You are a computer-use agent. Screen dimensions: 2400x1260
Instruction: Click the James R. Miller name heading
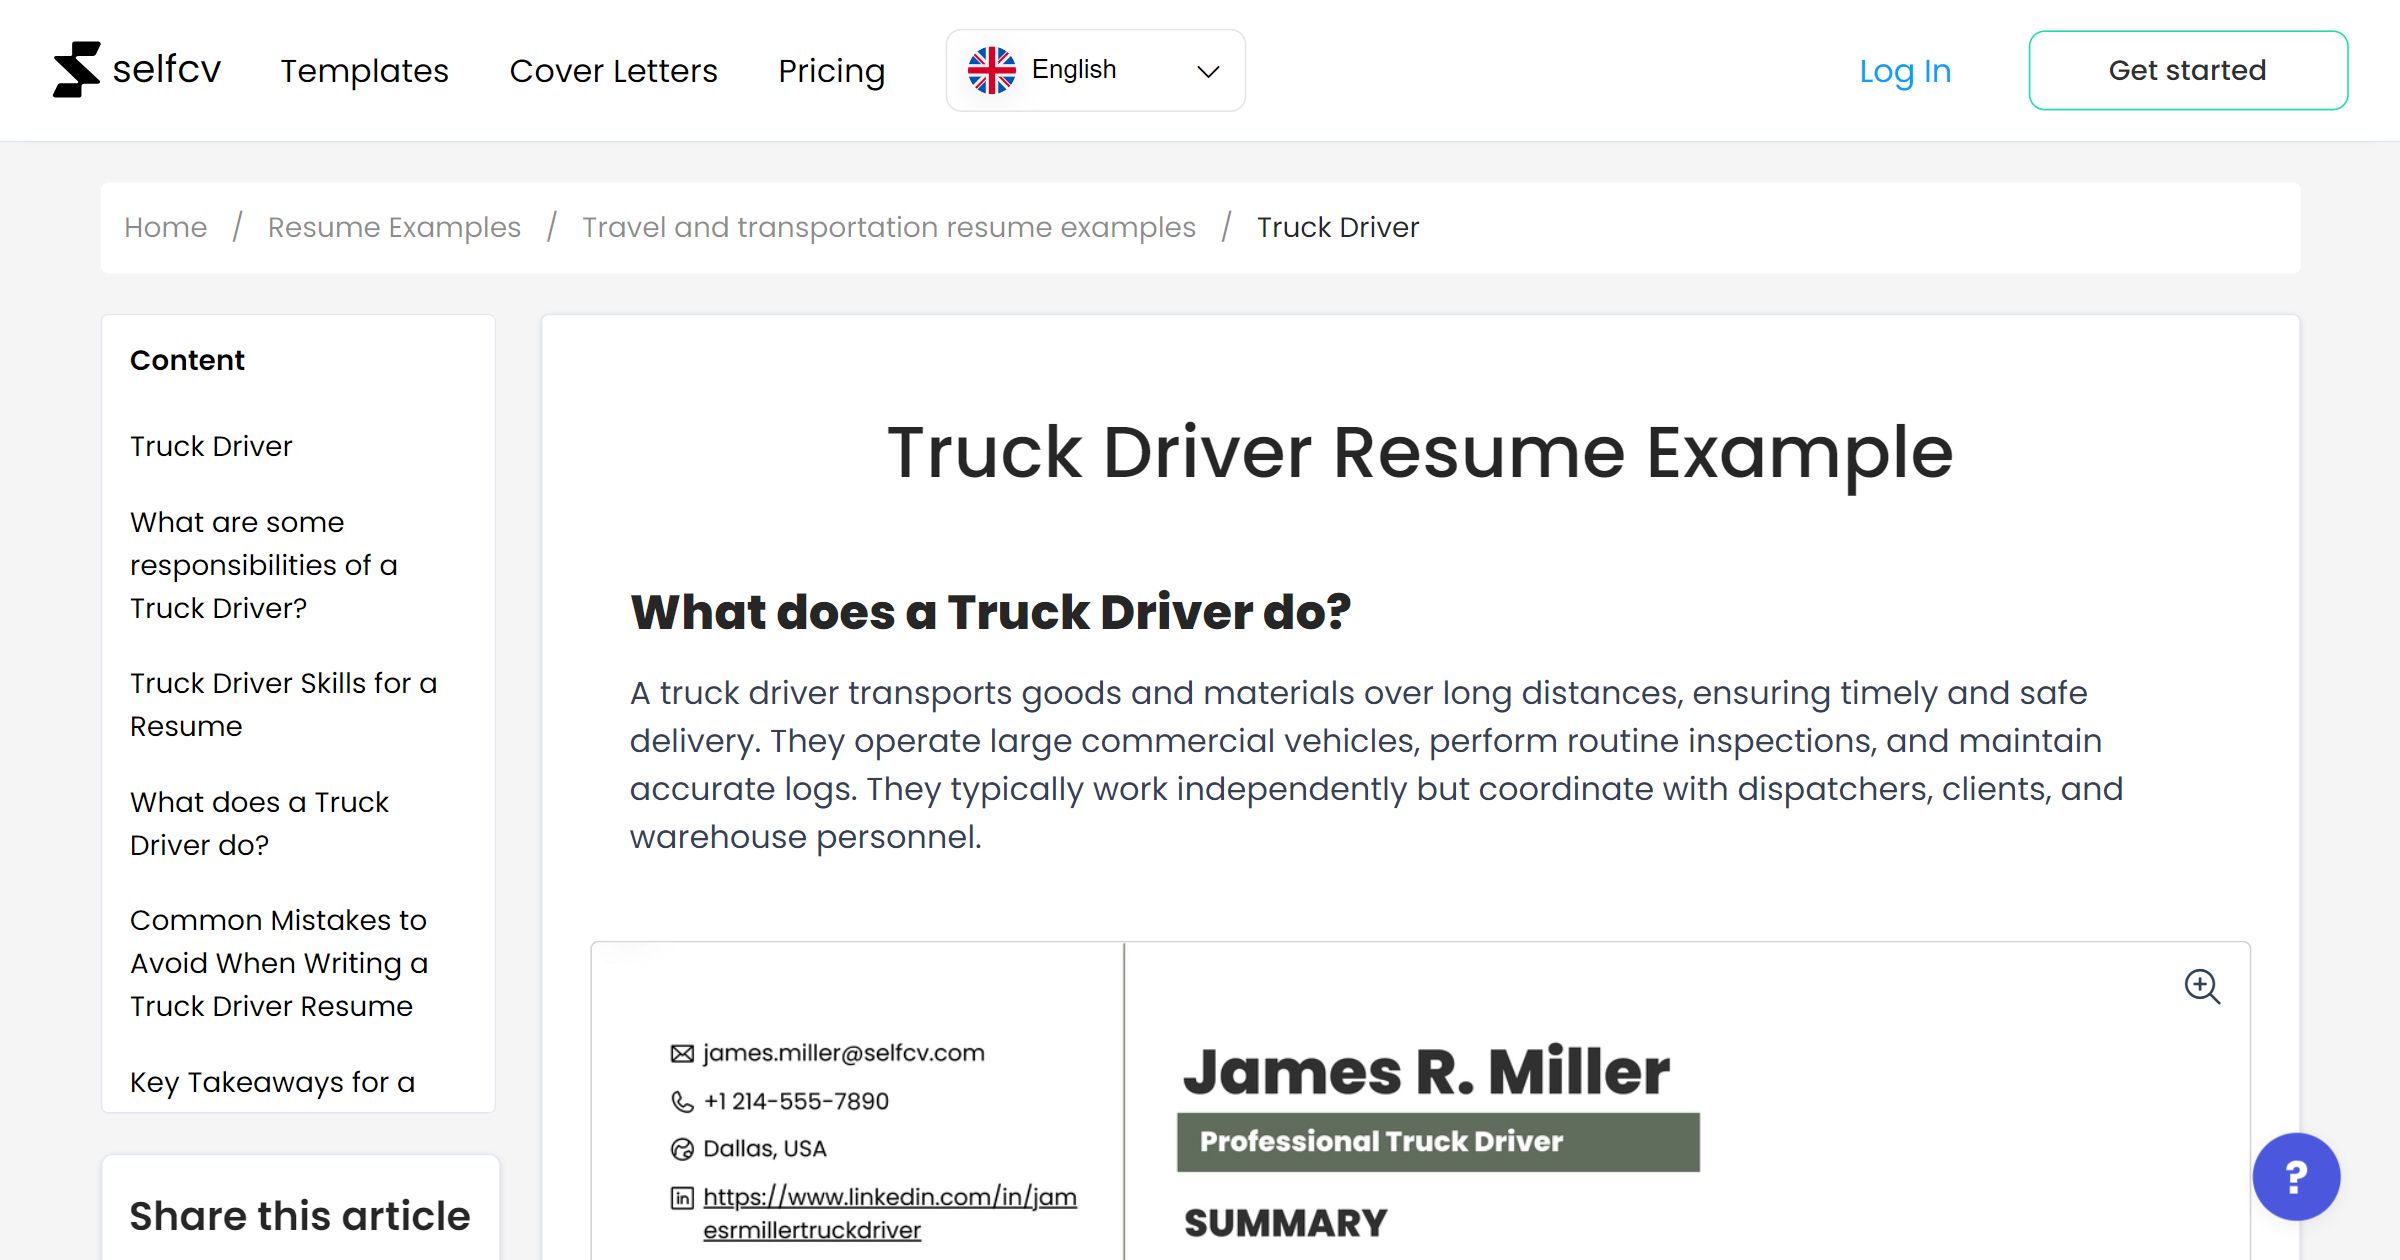click(1427, 1071)
